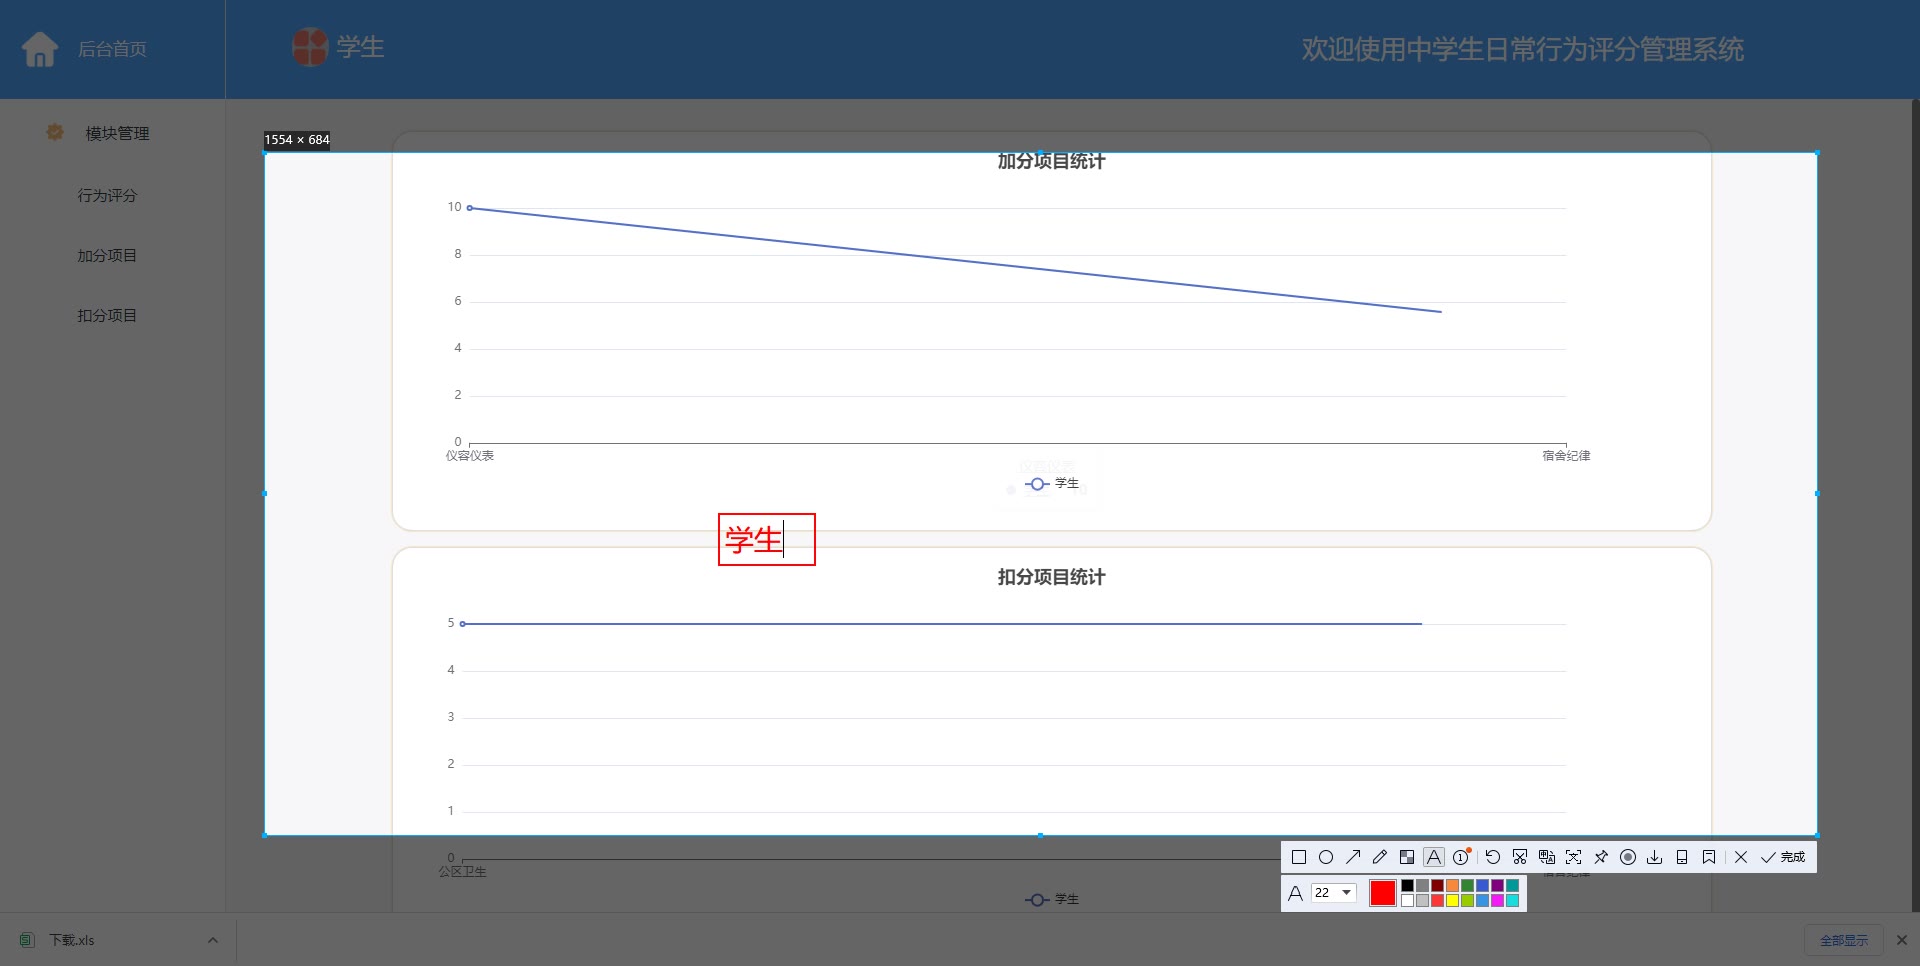Click the data point at value 10
This screenshot has height=966, width=1920.
click(x=470, y=208)
